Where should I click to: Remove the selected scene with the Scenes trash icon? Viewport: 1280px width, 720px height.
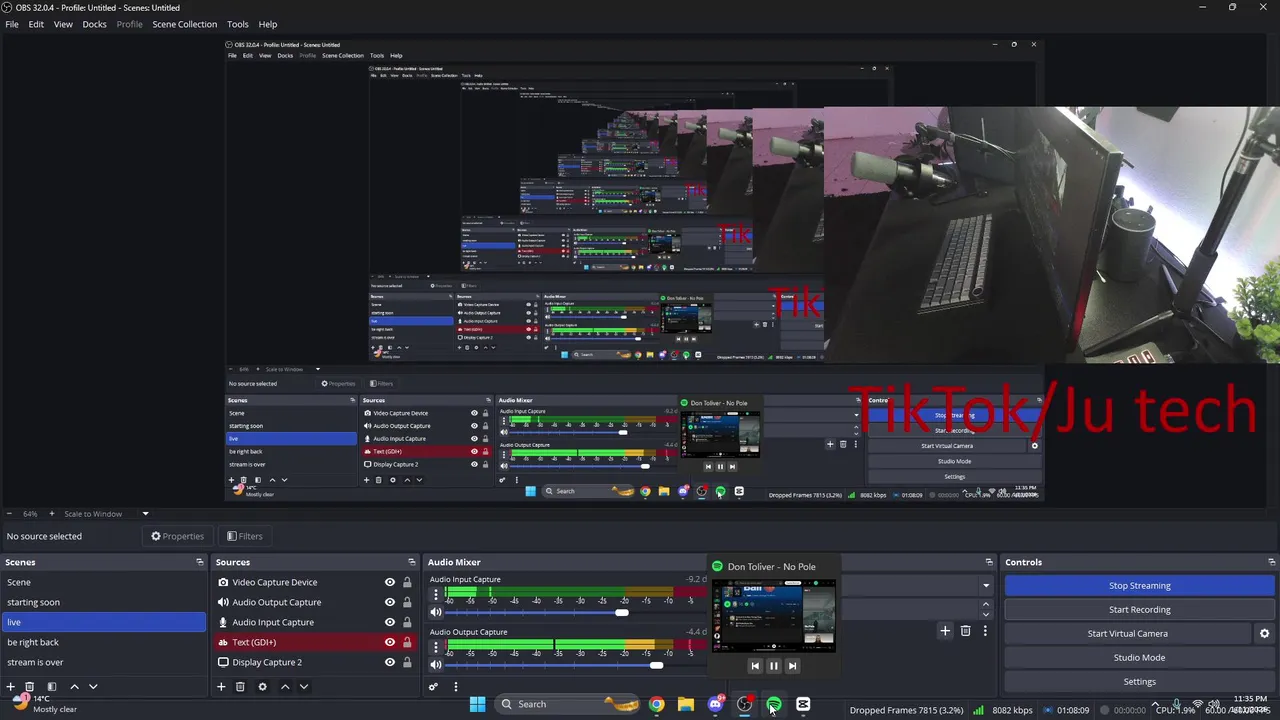[x=30, y=687]
